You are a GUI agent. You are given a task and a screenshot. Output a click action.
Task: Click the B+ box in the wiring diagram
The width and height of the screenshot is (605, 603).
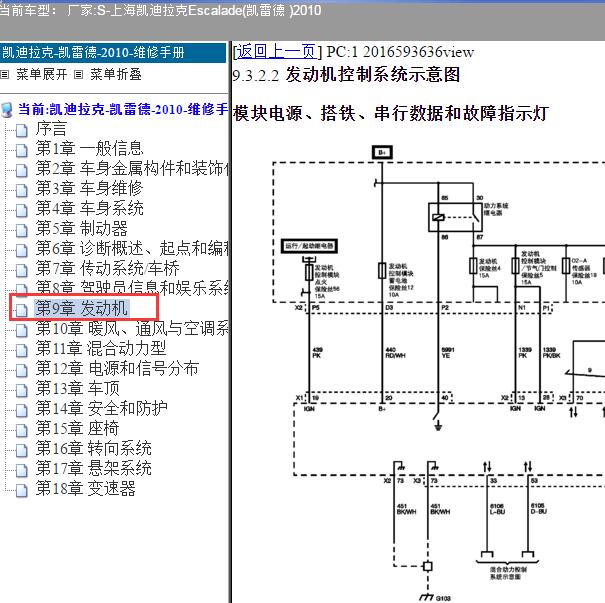click(382, 152)
